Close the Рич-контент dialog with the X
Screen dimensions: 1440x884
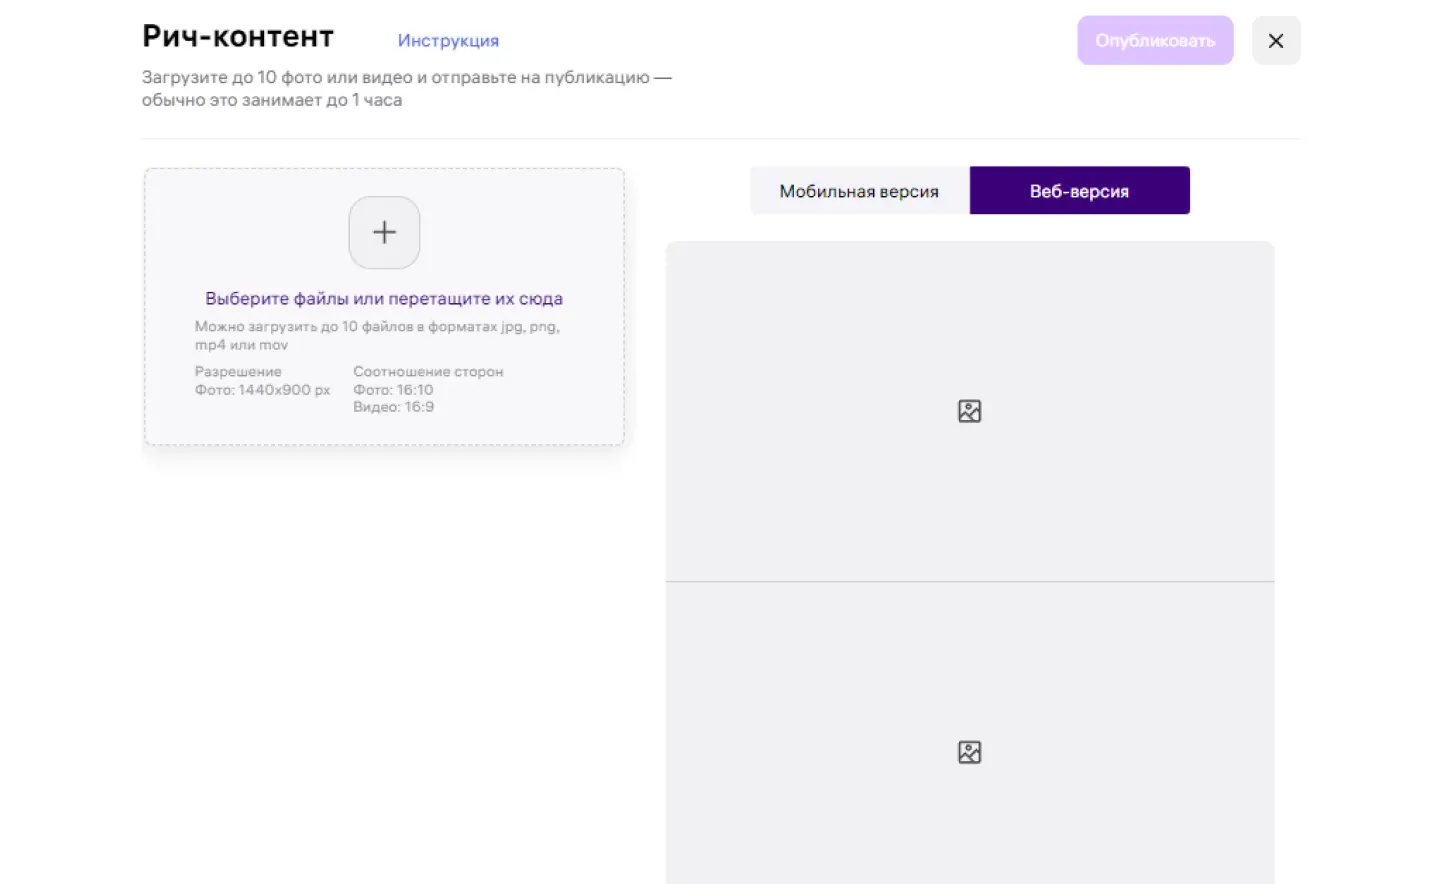[x=1276, y=41]
